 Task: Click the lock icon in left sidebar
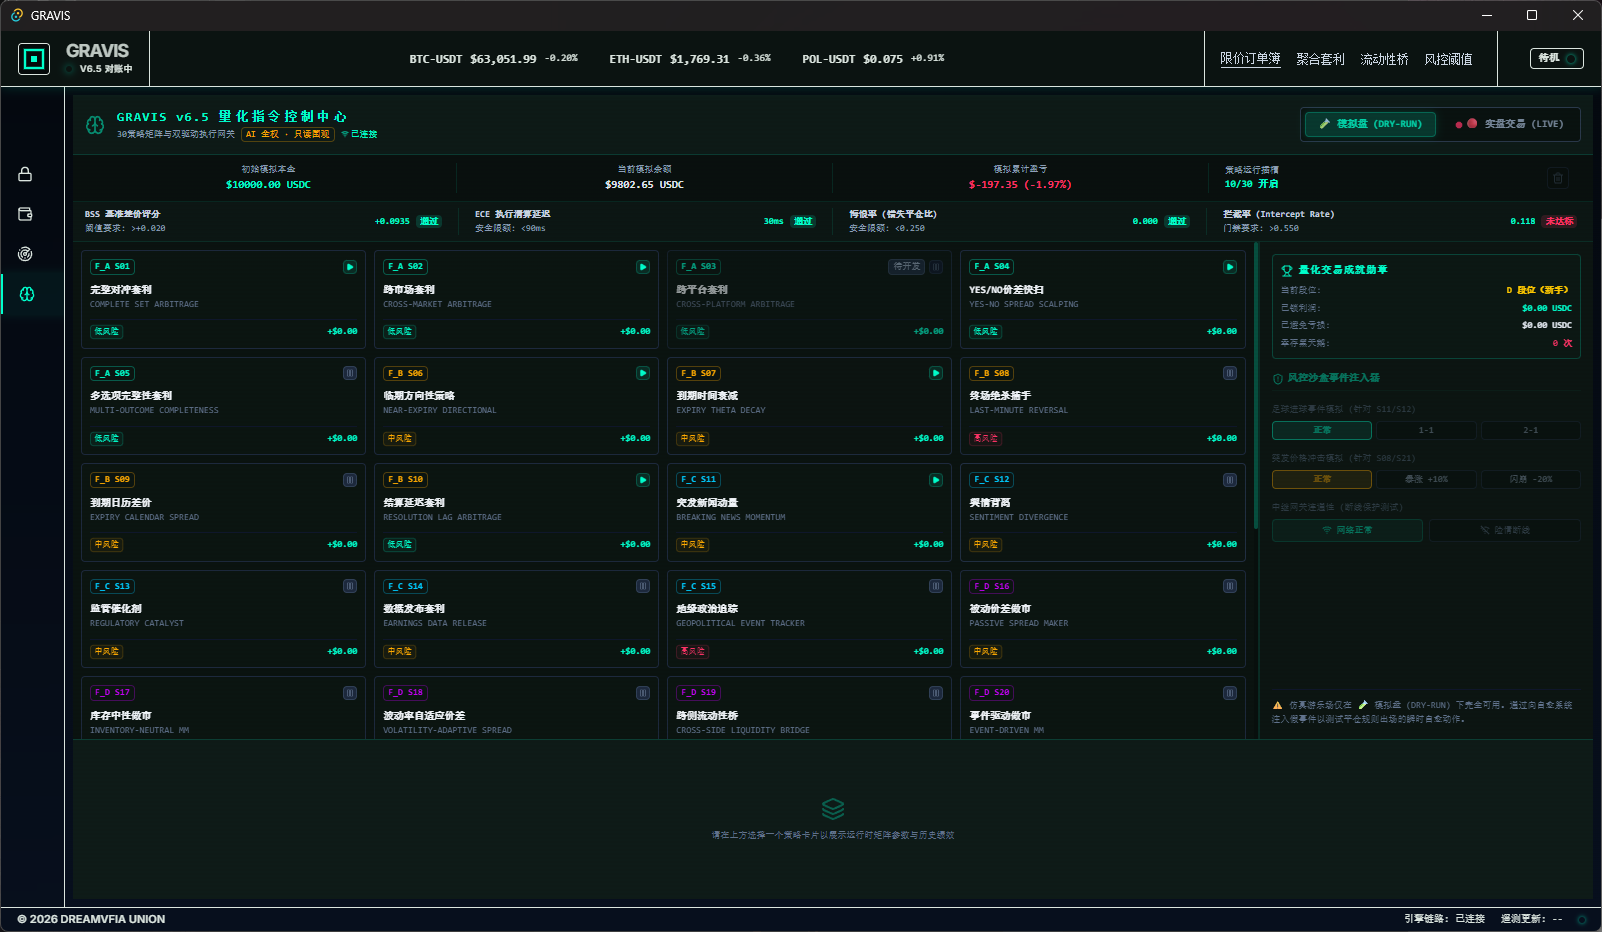click(25, 174)
